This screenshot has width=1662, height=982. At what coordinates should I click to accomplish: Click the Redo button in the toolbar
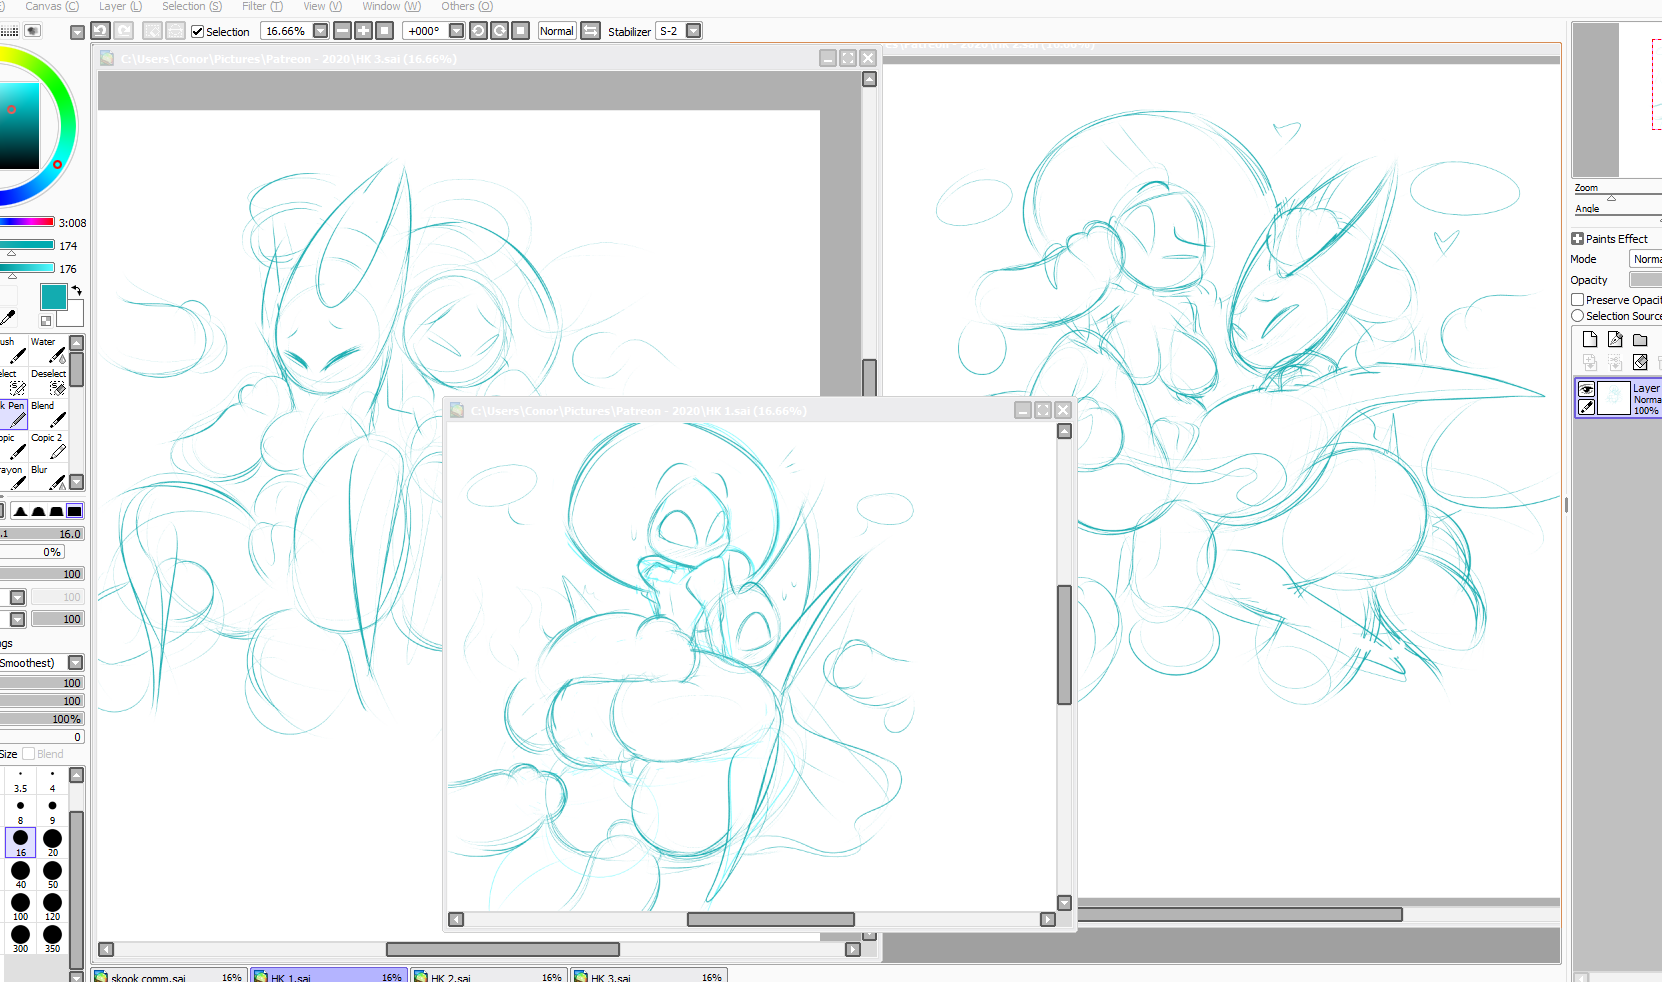click(123, 31)
